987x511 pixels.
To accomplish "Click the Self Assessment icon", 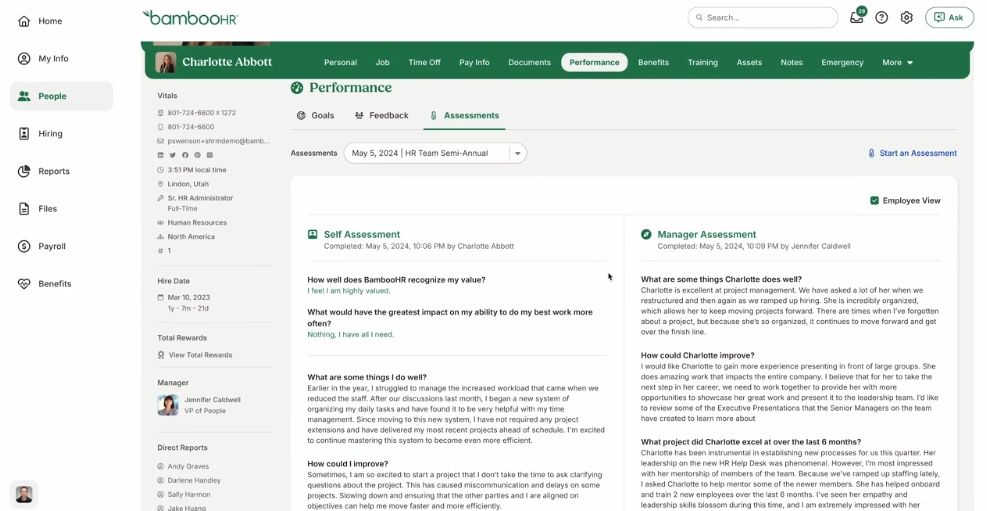I will pyautogui.click(x=312, y=234).
